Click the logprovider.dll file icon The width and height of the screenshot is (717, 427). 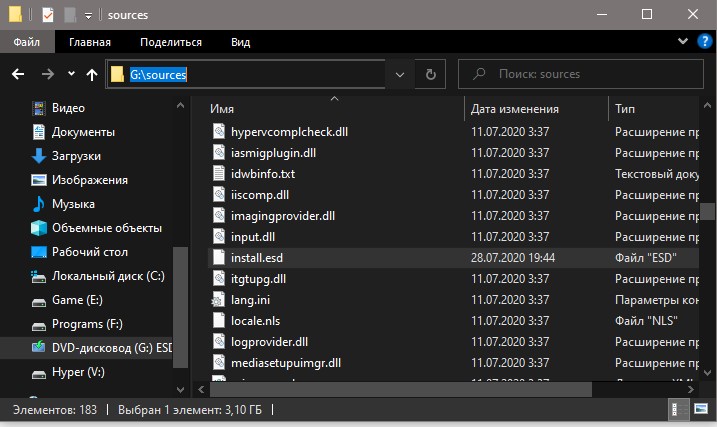219,342
